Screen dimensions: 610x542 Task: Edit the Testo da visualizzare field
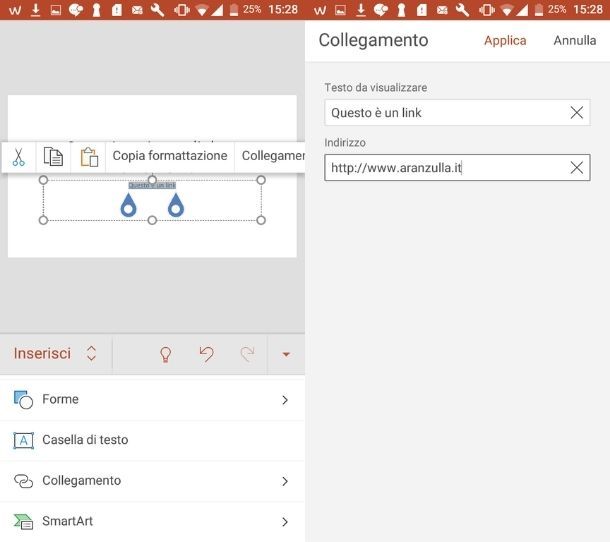[457, 113]
